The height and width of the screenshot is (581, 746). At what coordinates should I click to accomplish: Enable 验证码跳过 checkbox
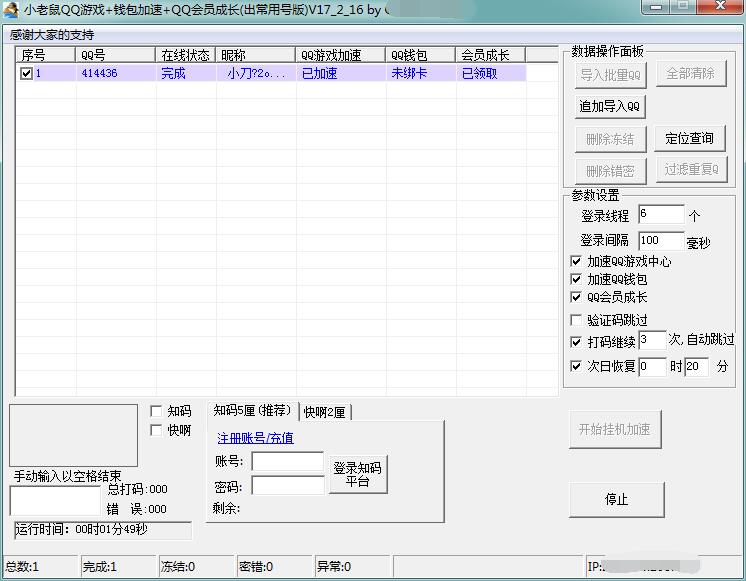coord(576,319)
